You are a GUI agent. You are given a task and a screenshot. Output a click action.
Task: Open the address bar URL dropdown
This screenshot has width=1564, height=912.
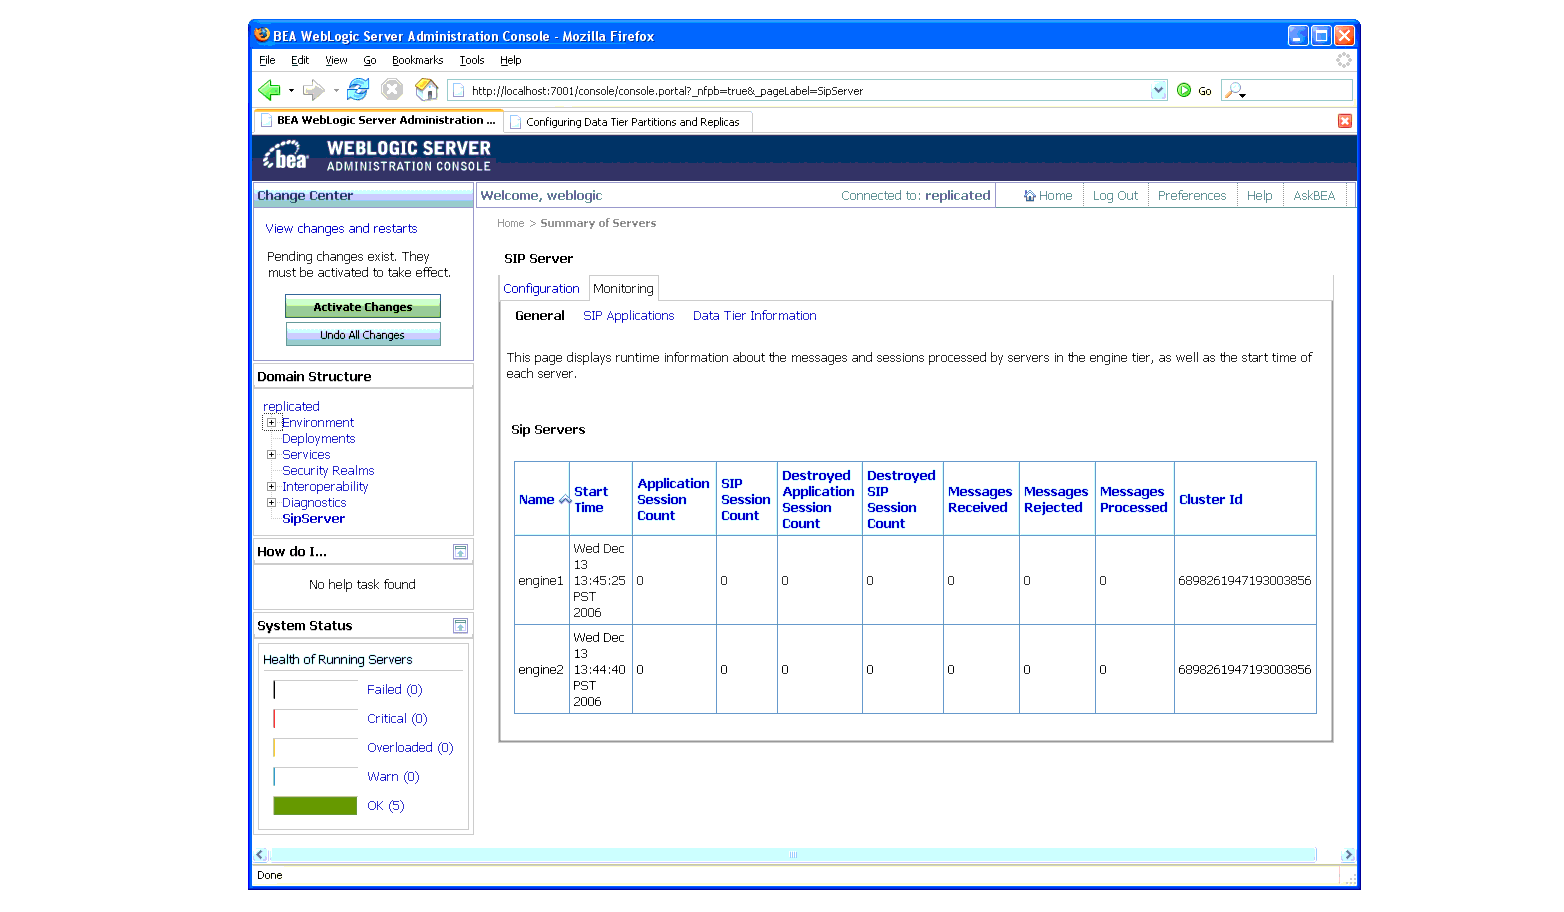tap(1158, 90)
